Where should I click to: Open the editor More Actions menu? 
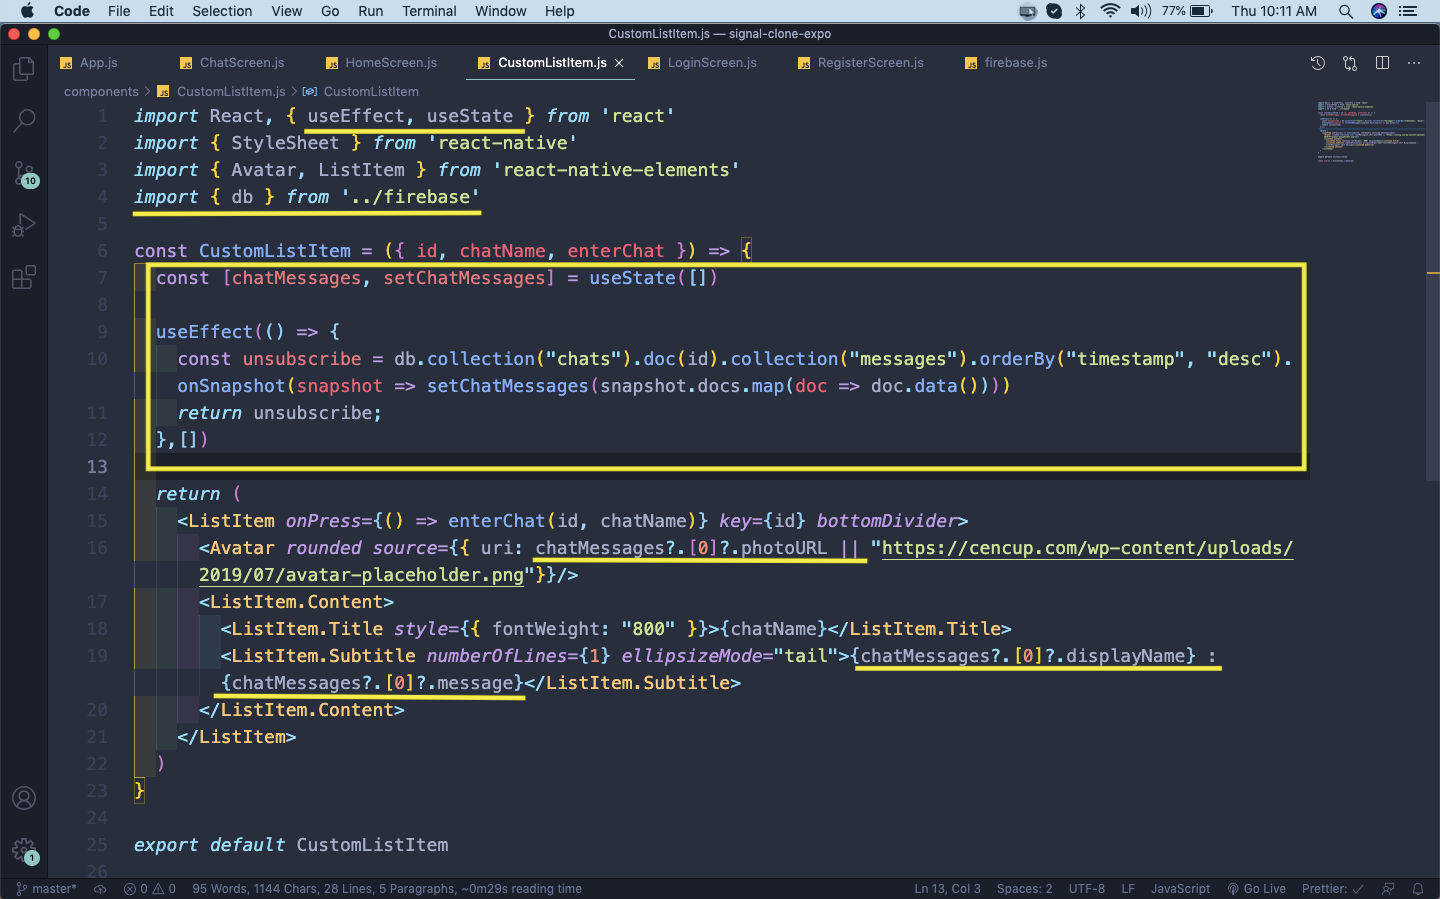(x=1414, y=63)
